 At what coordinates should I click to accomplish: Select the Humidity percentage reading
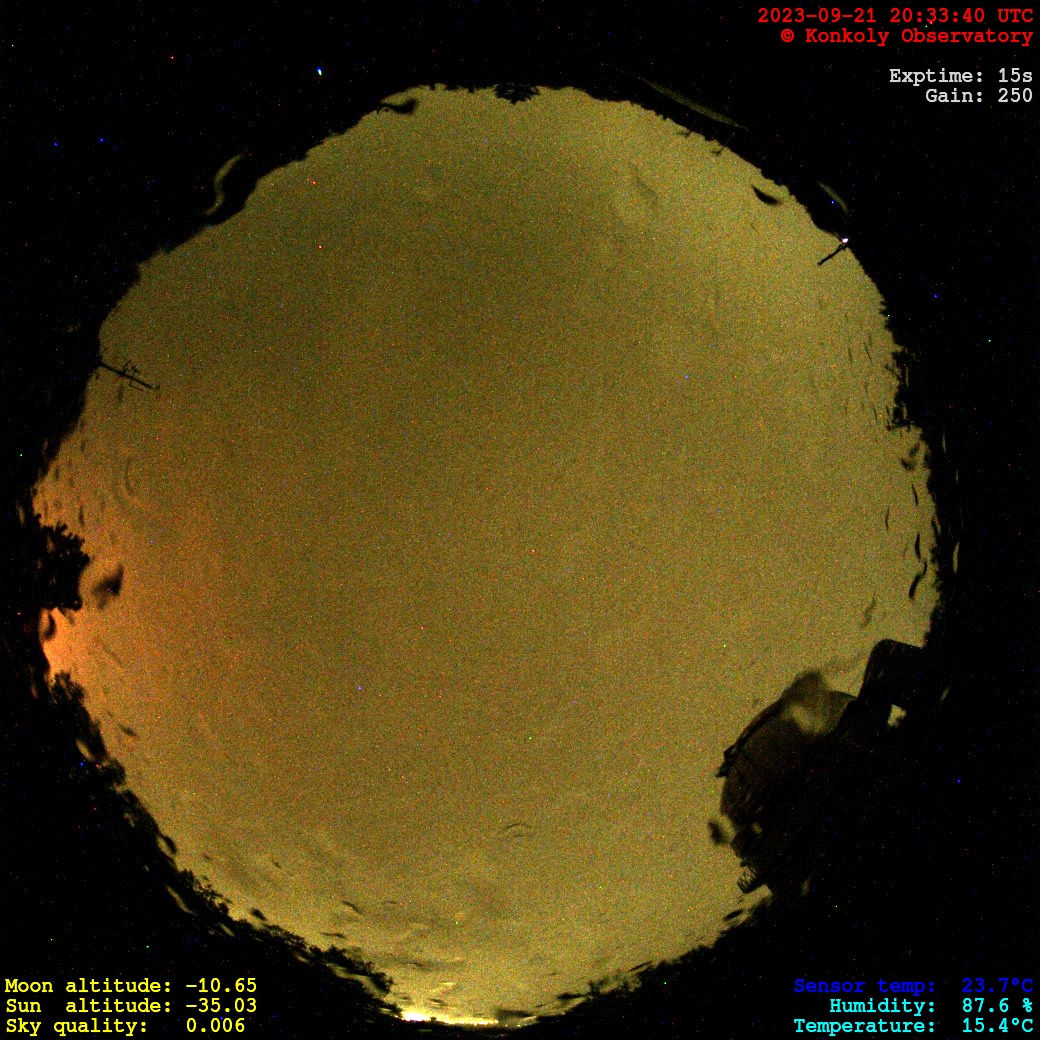tap(930, 1006)
